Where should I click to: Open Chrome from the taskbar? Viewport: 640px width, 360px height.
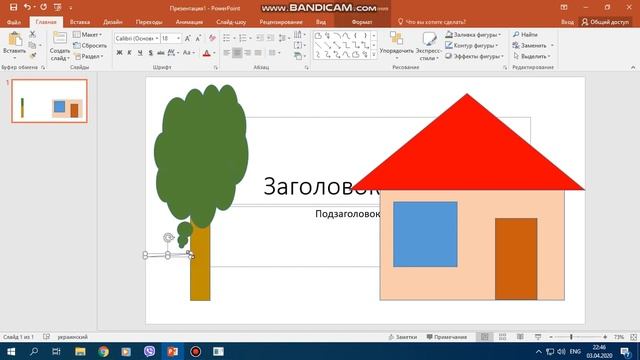pos(103,351)
